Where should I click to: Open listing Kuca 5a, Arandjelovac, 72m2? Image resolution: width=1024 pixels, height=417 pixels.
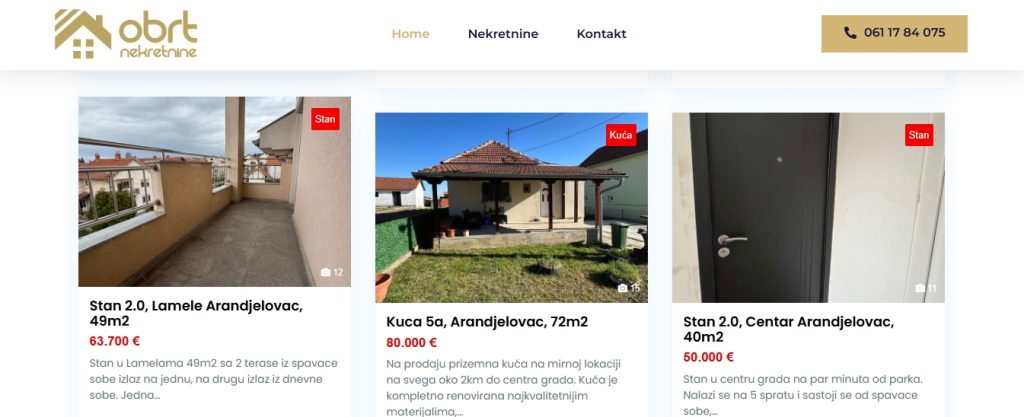tap(487, 322)
